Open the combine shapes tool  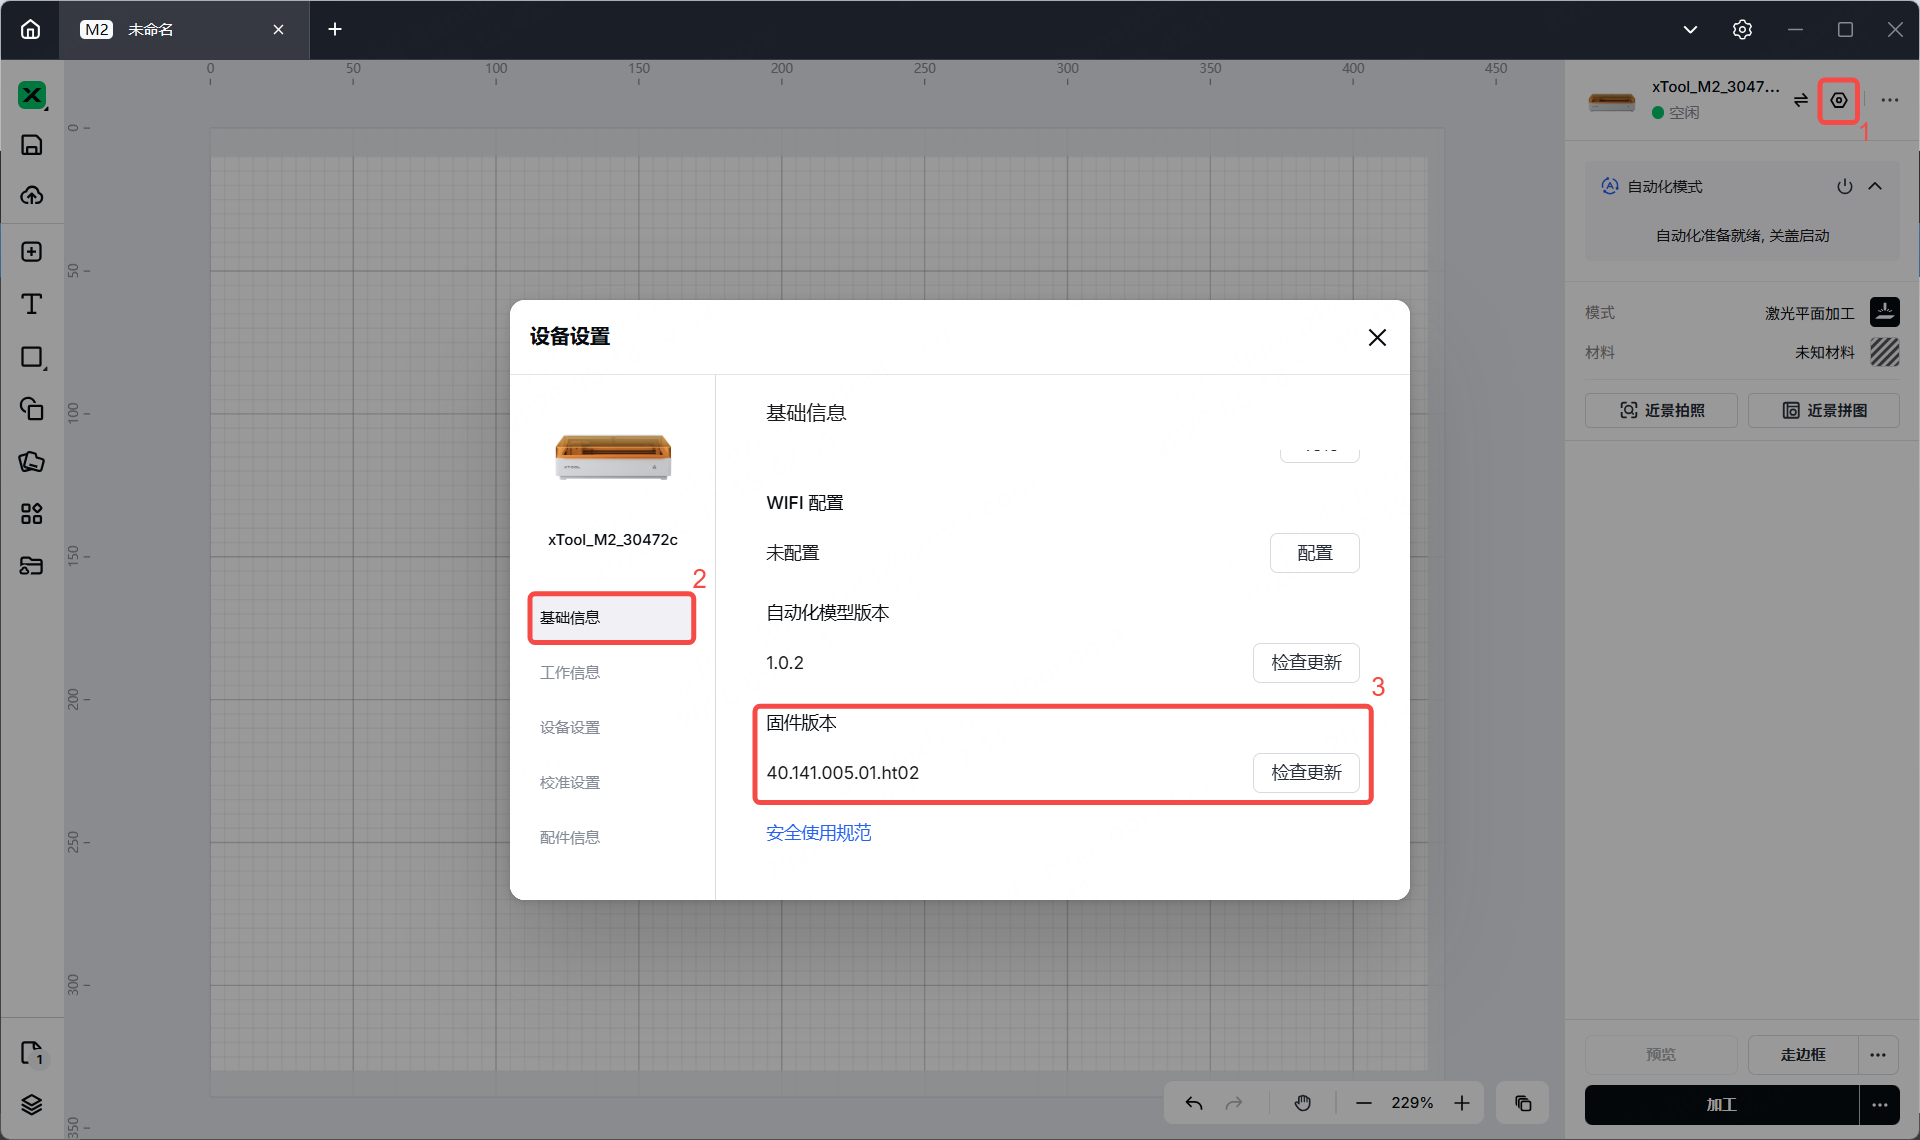pyautogui.click(x=32, y=408)
